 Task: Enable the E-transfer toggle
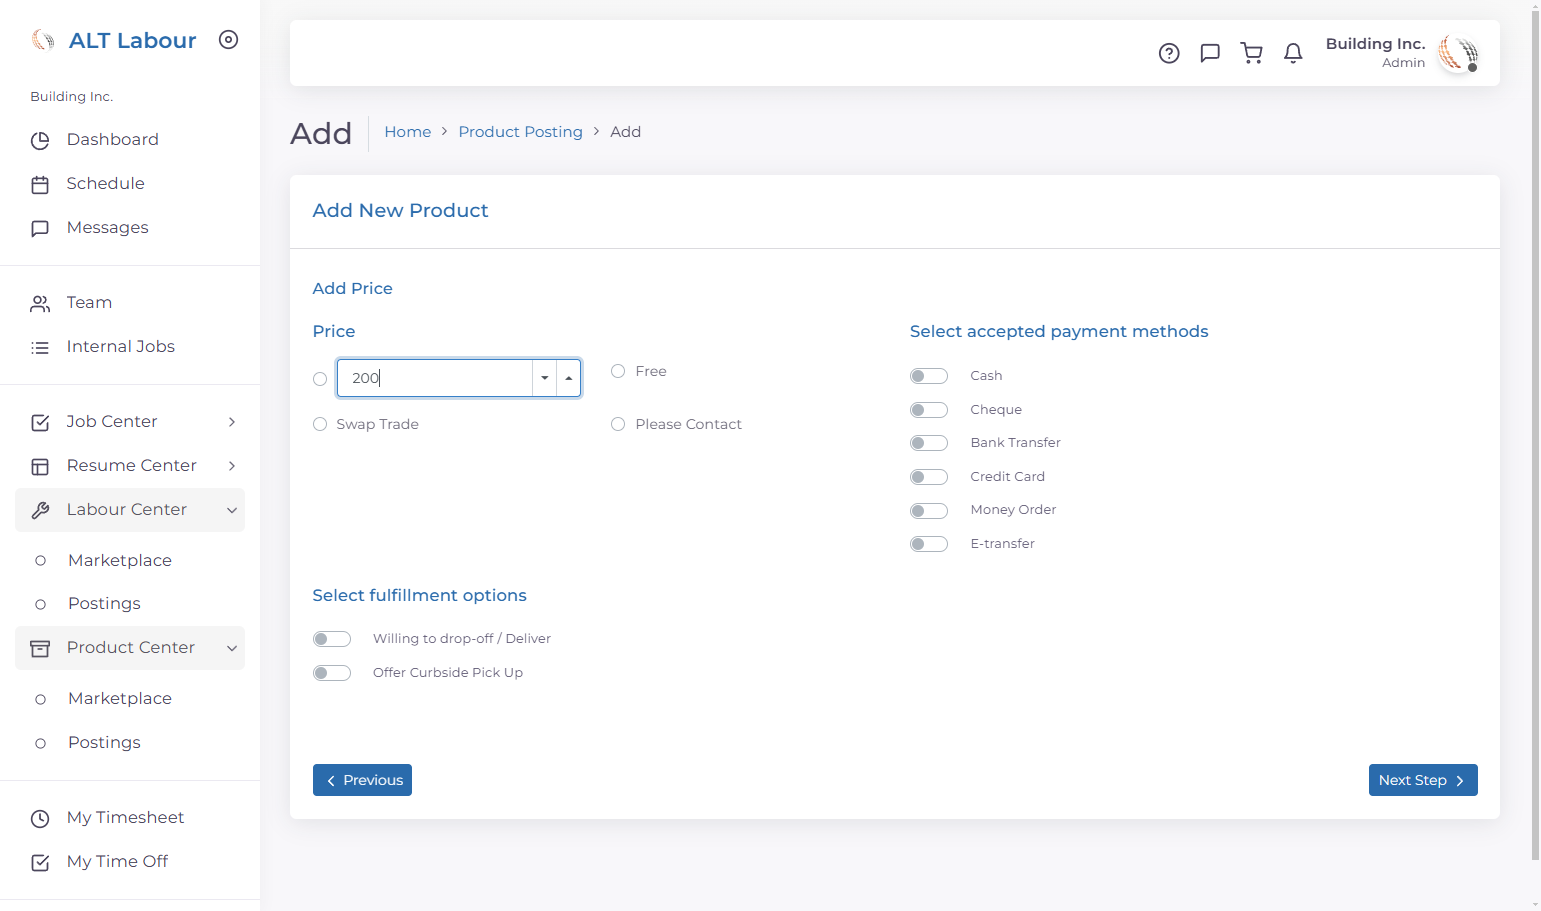(x=929, y=544)
